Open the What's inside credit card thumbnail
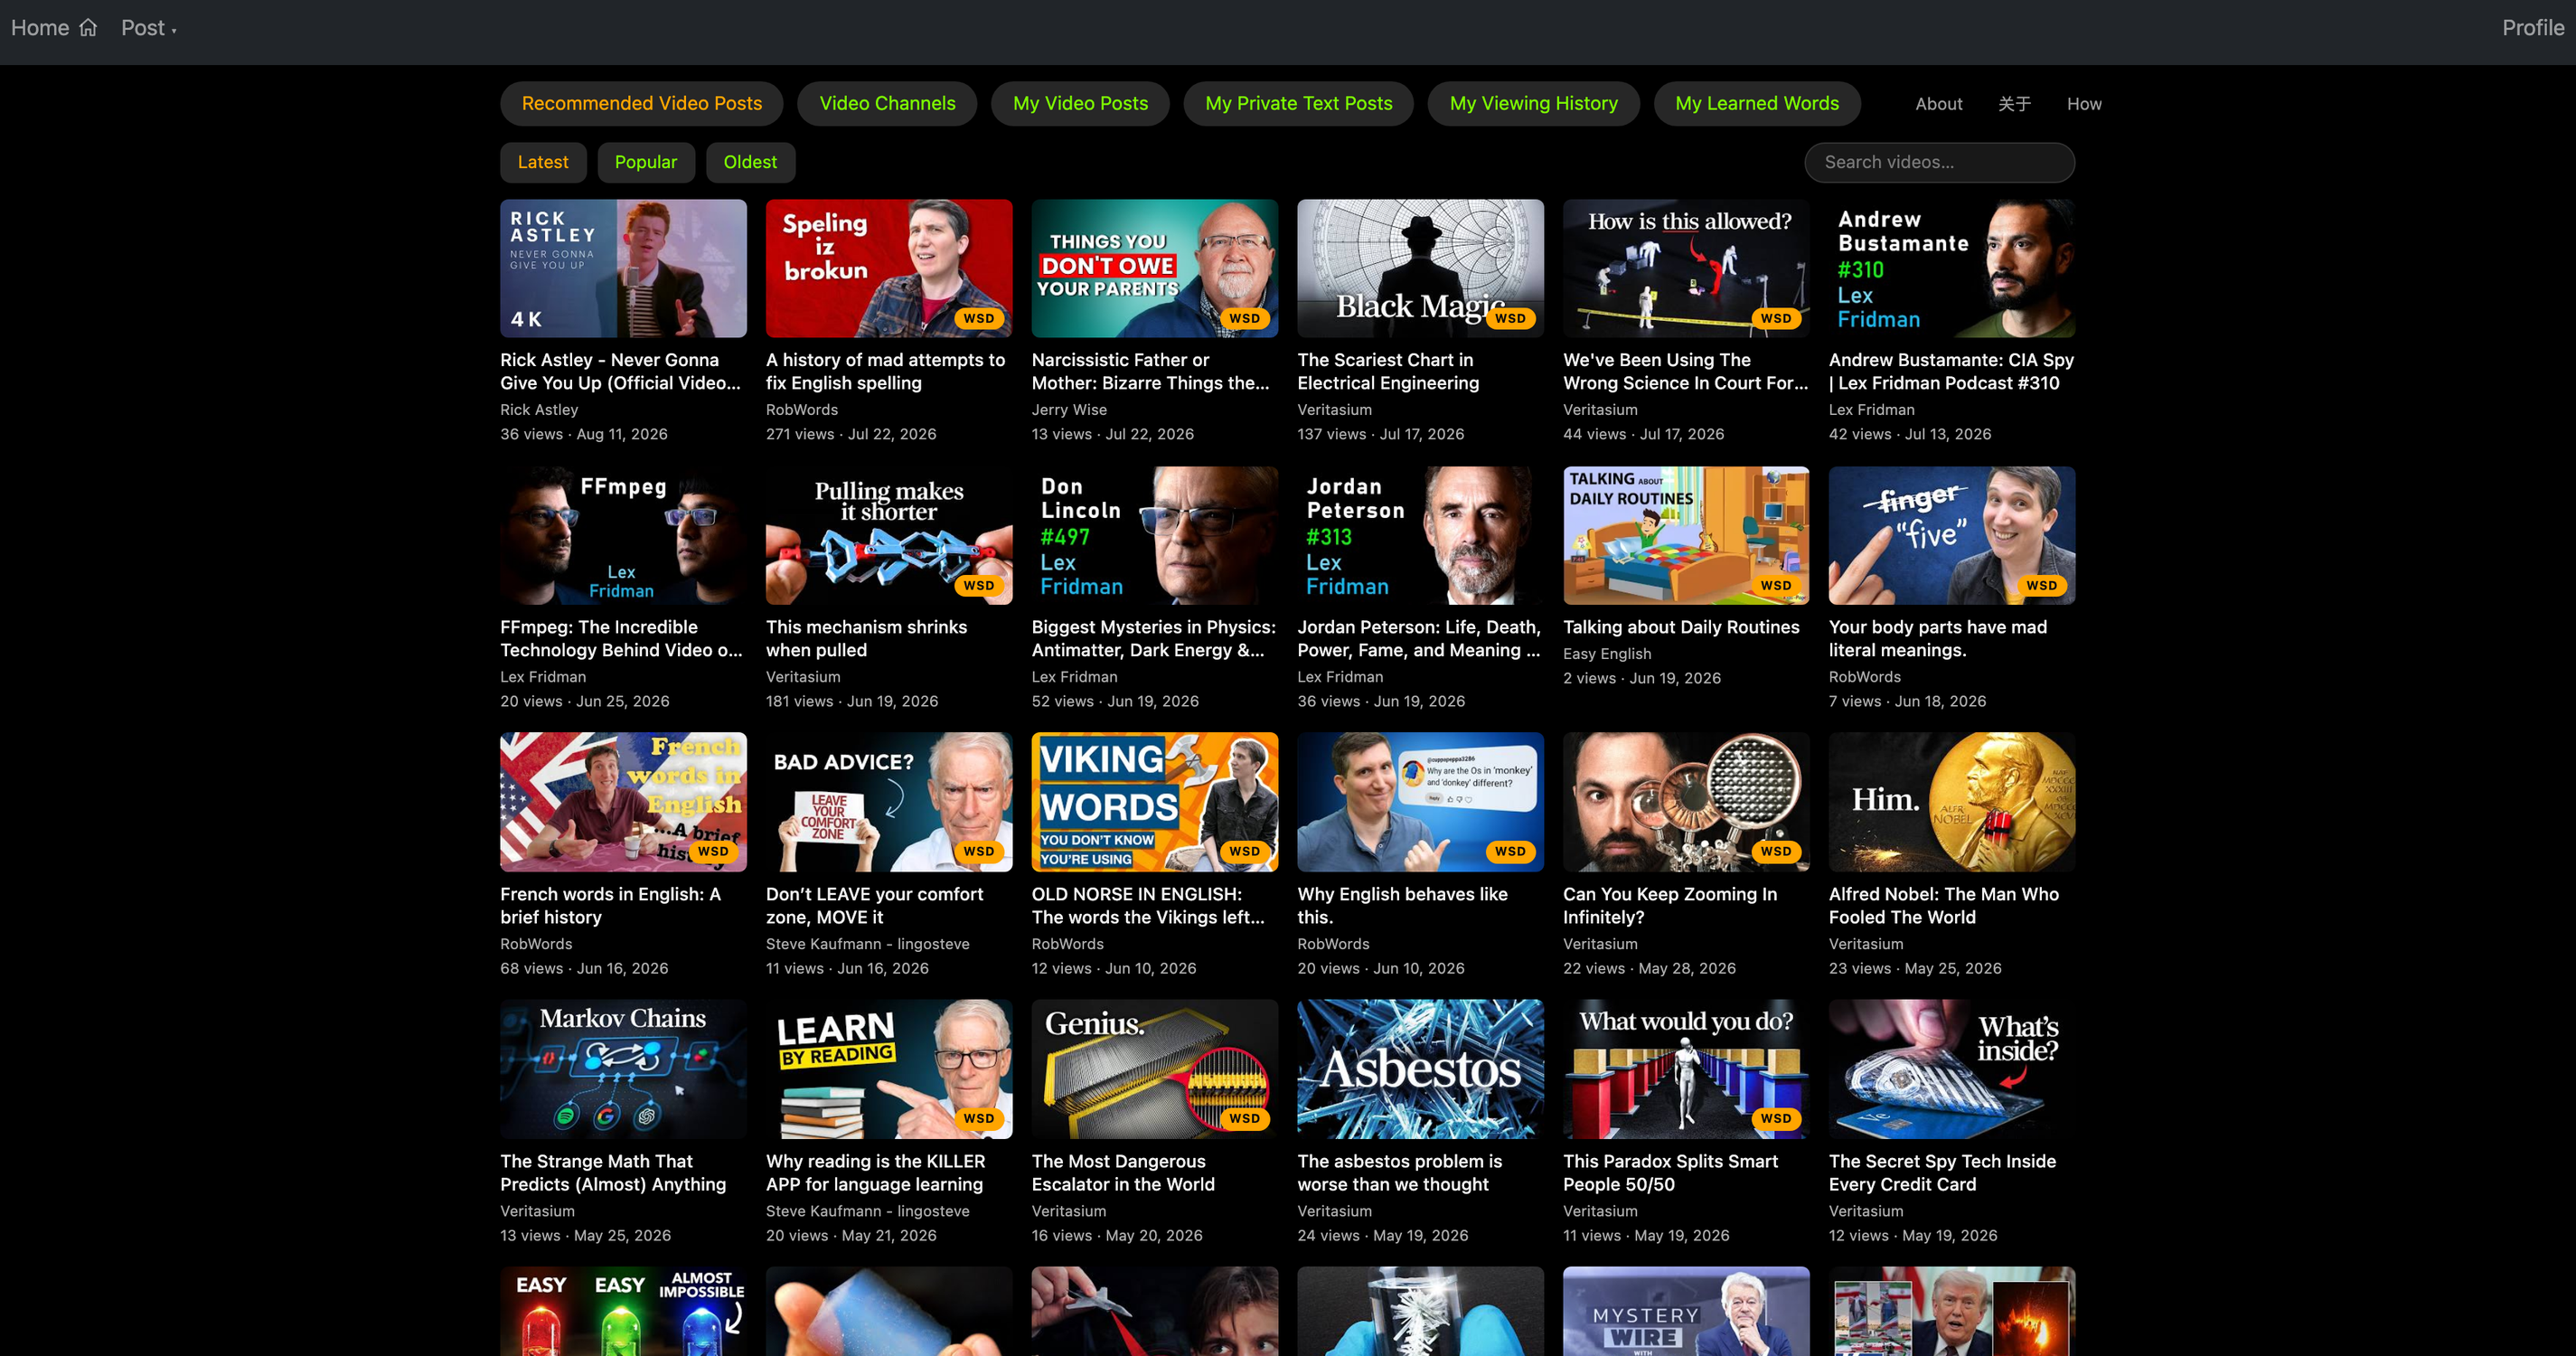Viewport: 2576px width, 1356px height. click(x=1951, y=1069)
